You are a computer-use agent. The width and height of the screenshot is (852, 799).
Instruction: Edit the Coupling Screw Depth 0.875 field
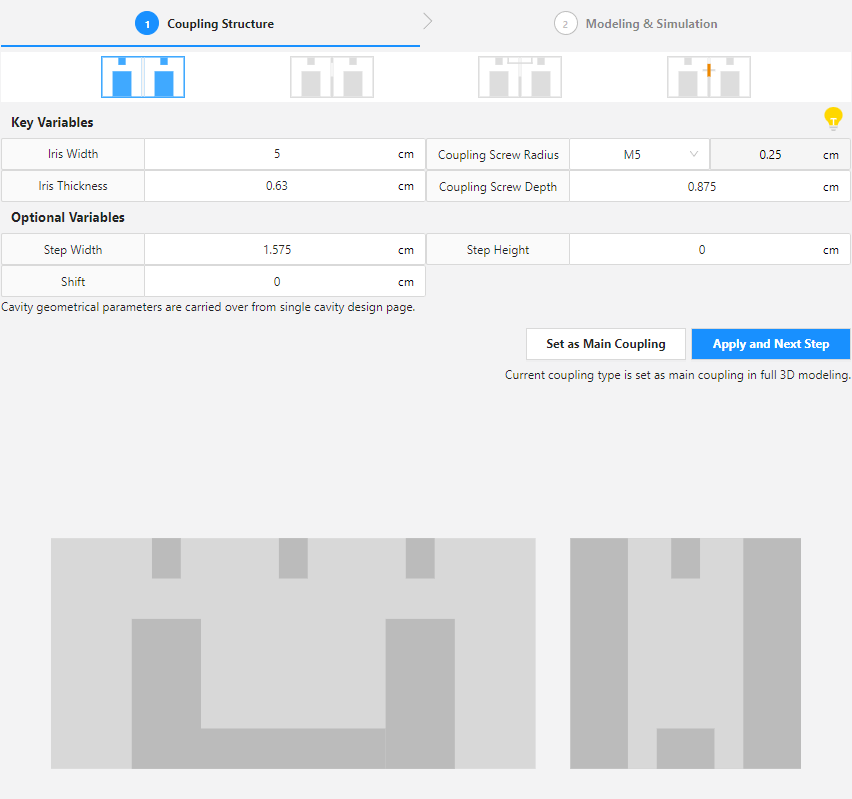[710, 186]
